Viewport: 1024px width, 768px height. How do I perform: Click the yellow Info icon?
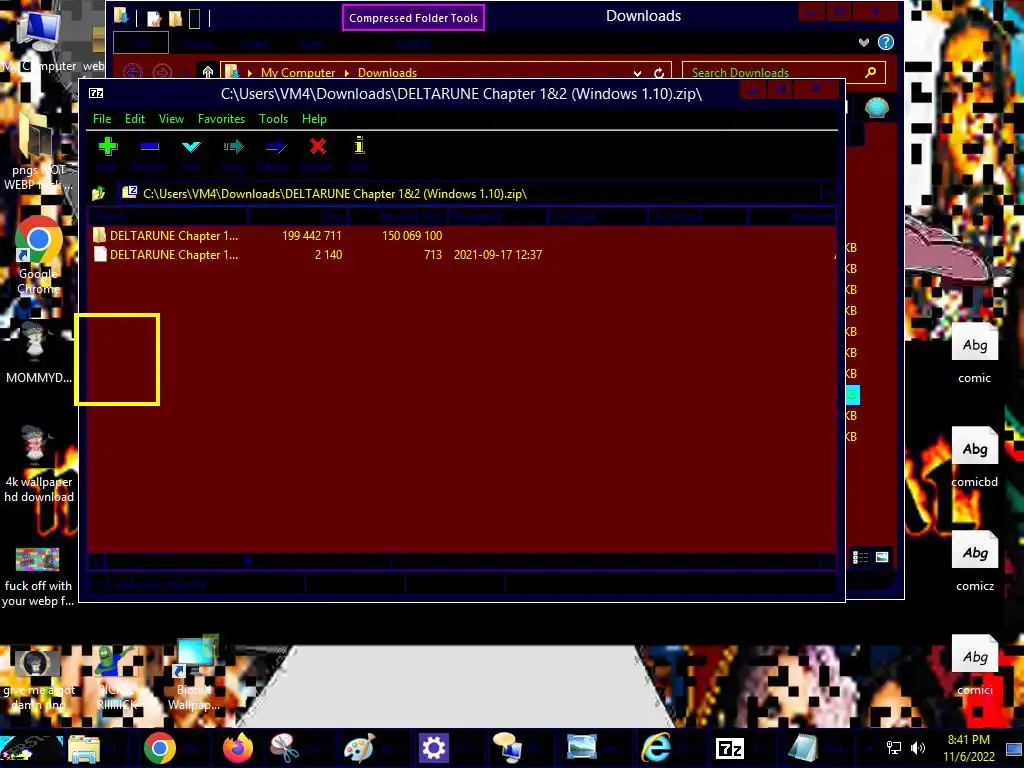[x=359, y=145]
